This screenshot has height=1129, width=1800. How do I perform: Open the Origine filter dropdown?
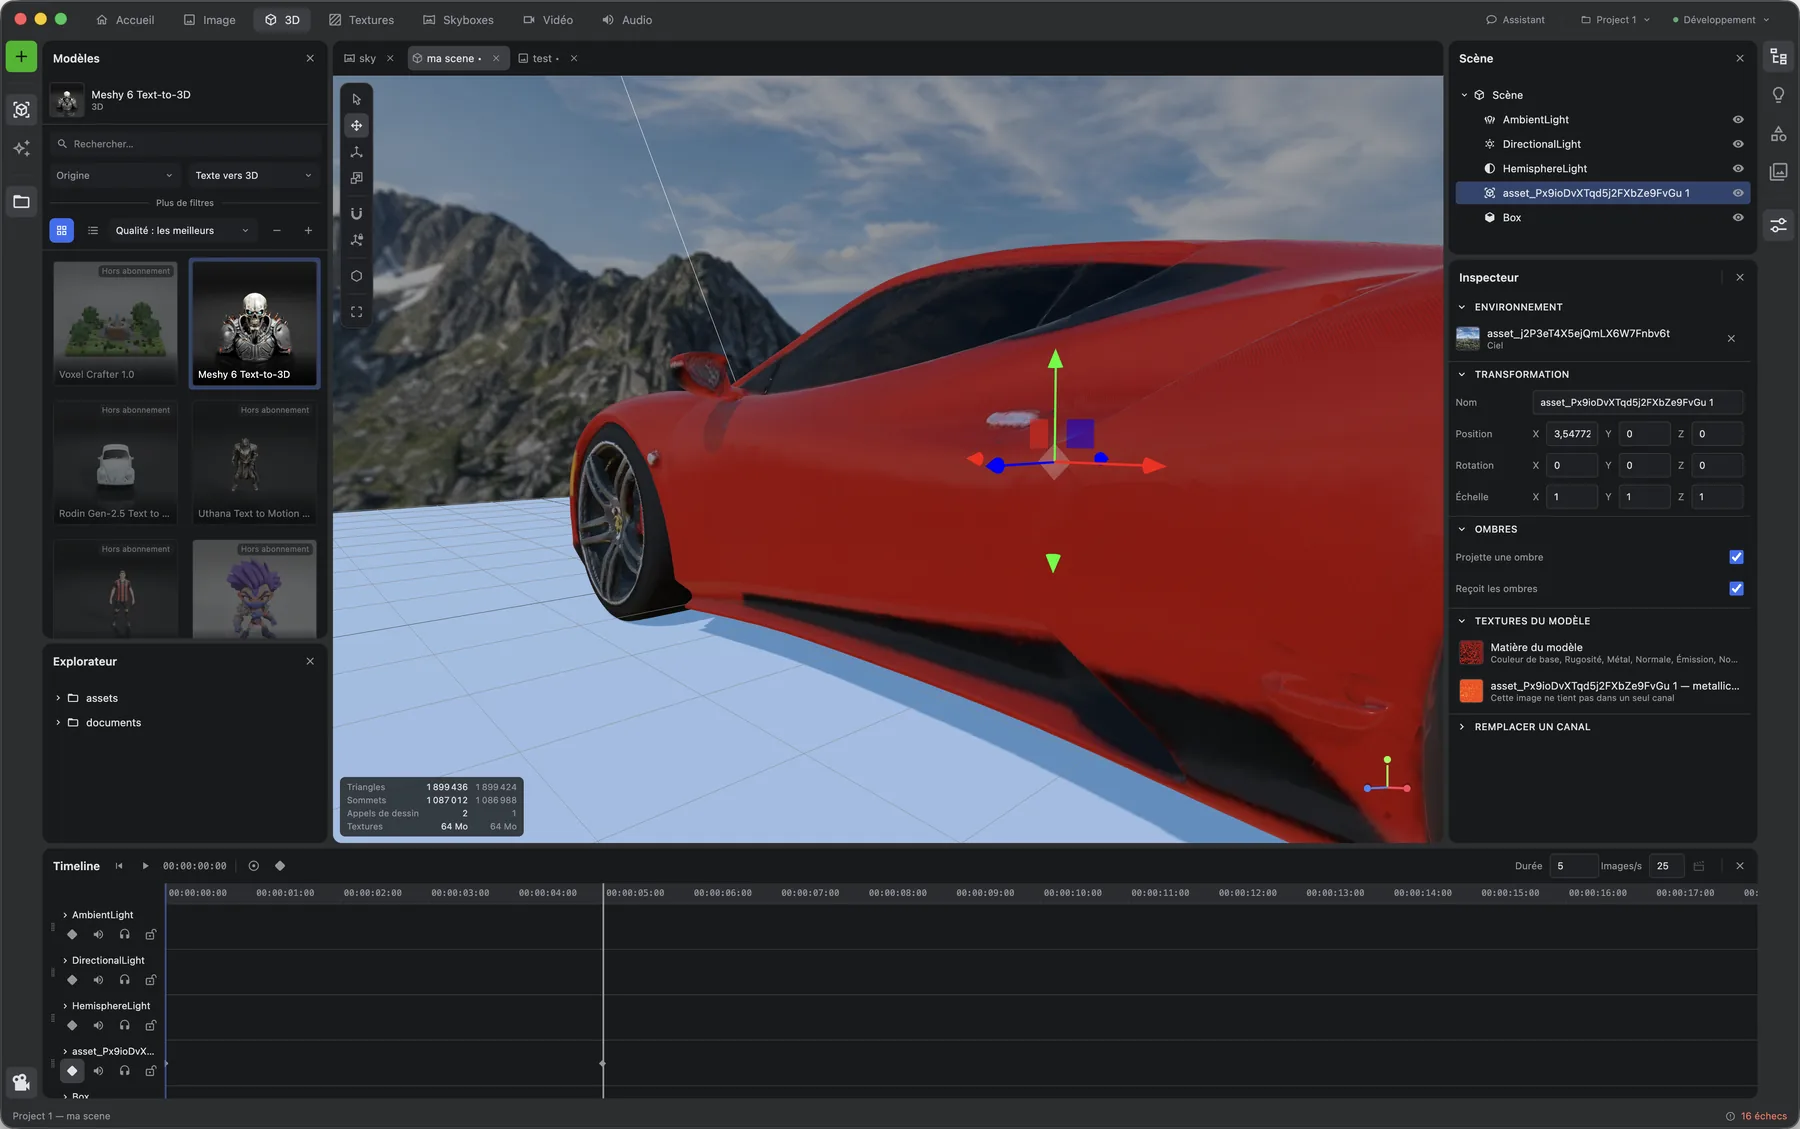click(114, 176)
